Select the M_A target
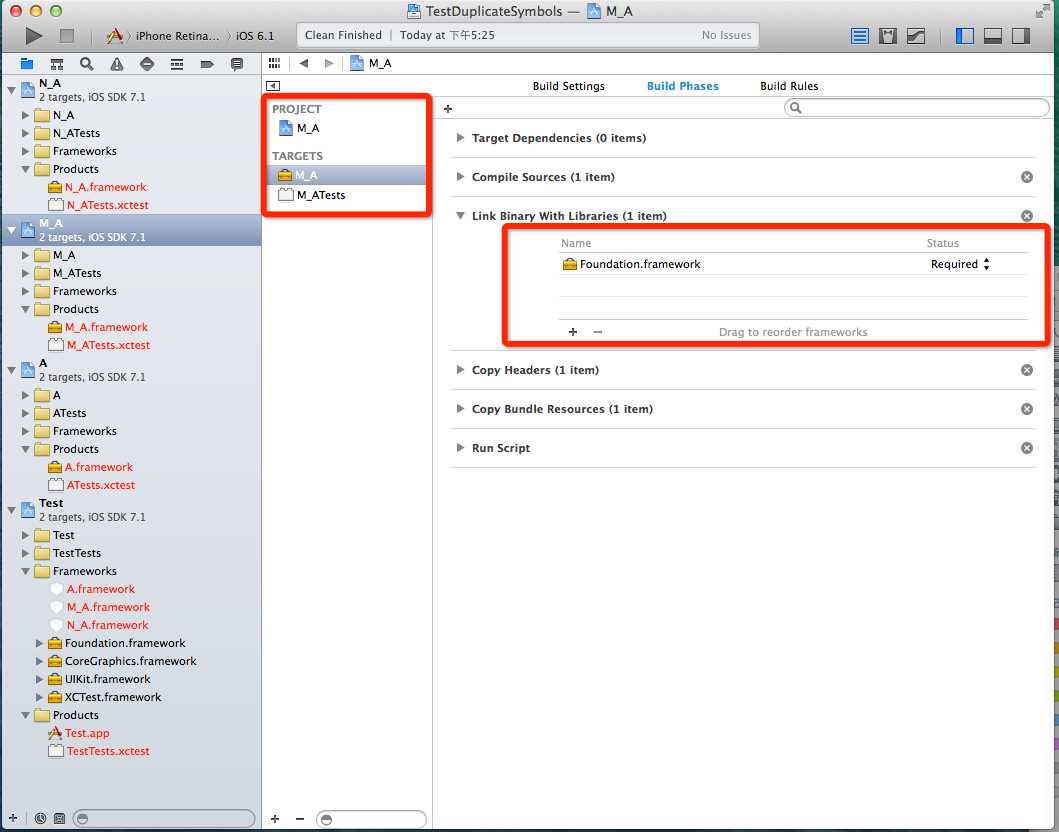Screen dimensions: 1059x832 point(344,175)
